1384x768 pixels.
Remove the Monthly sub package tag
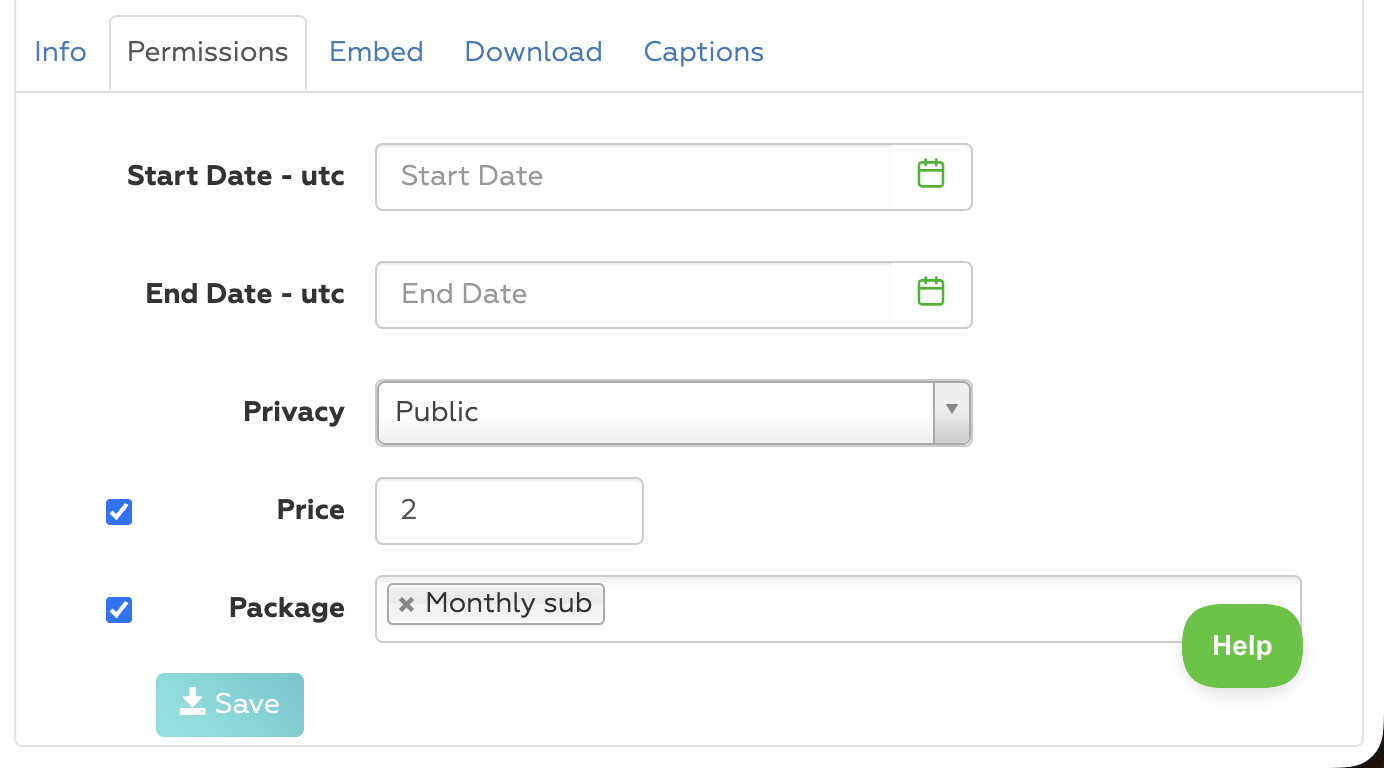point(406,604)
